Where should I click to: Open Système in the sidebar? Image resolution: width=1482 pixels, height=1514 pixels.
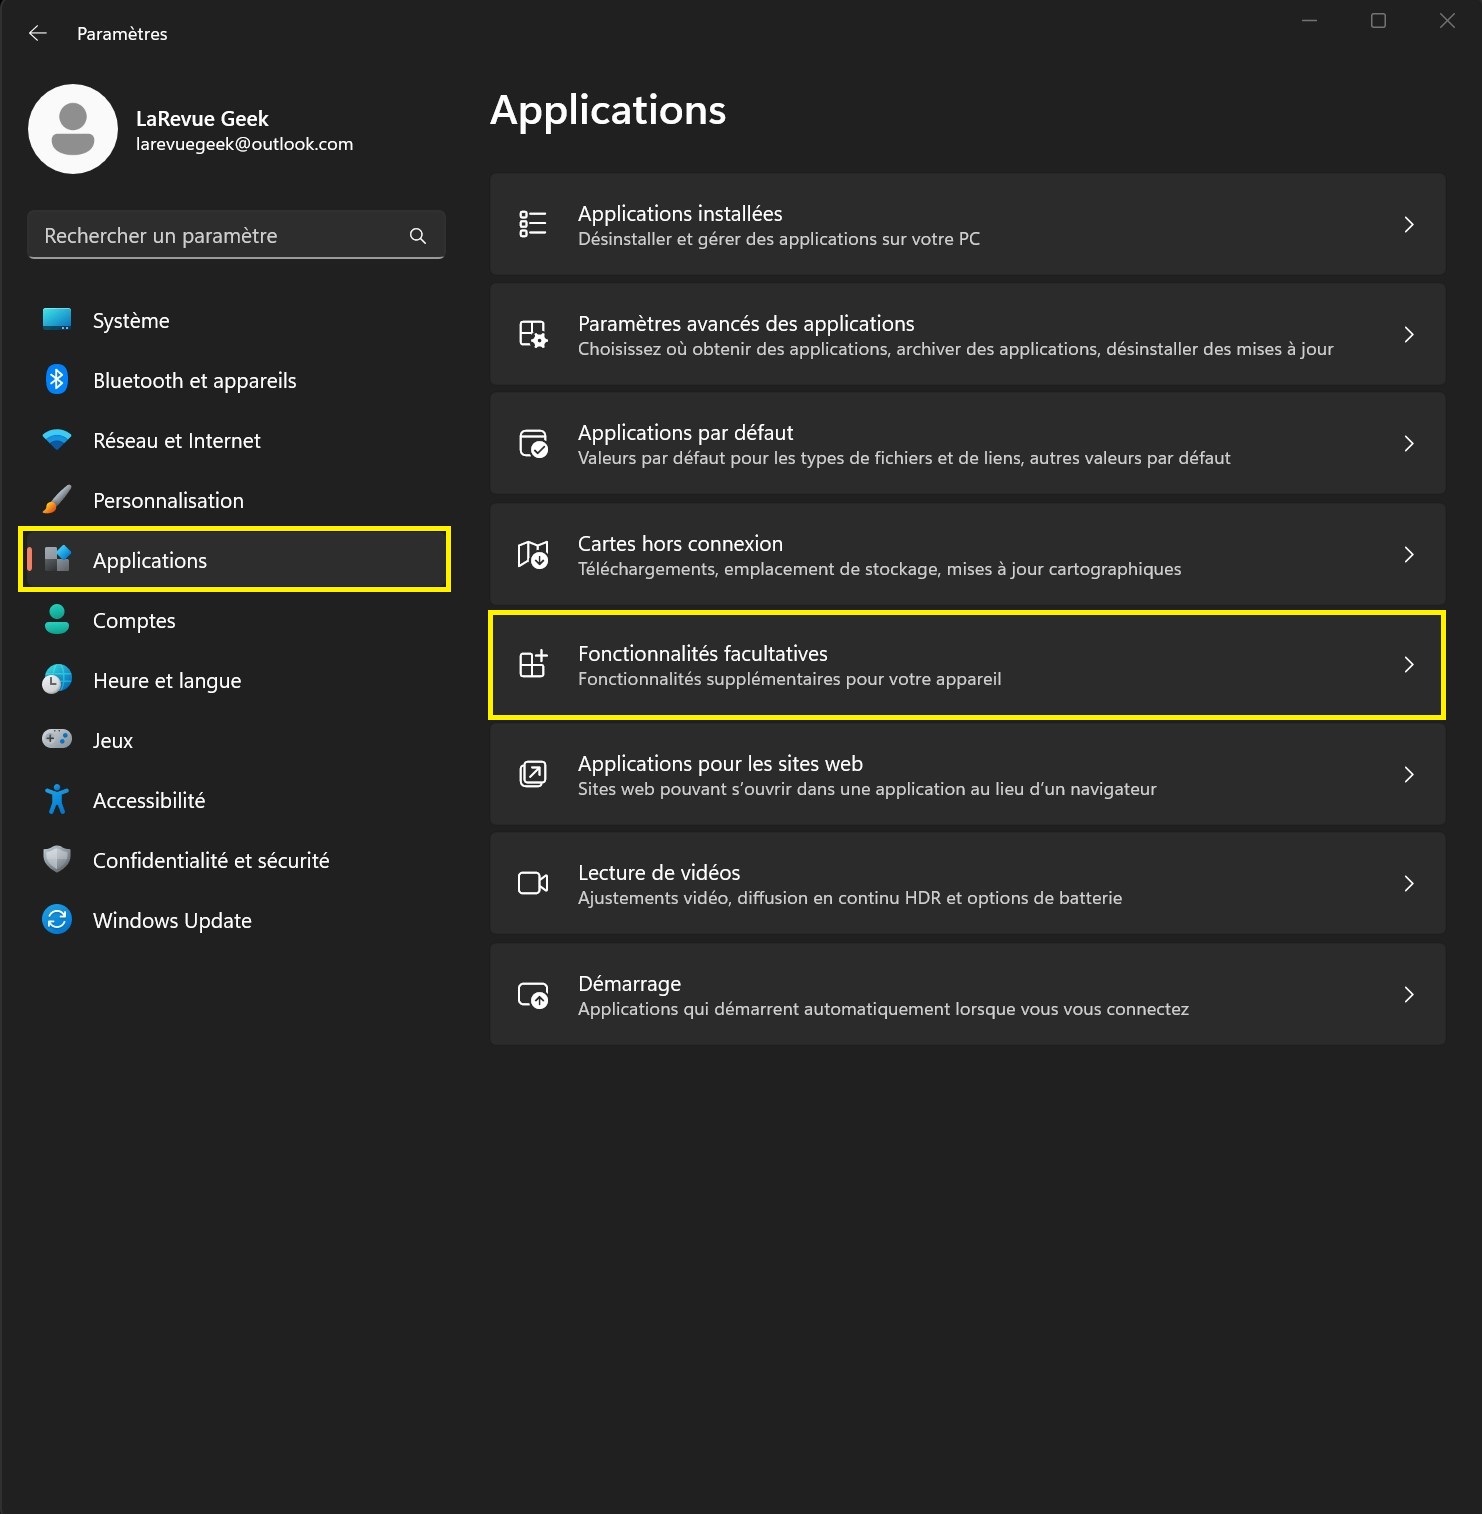[x=131, y=321]
